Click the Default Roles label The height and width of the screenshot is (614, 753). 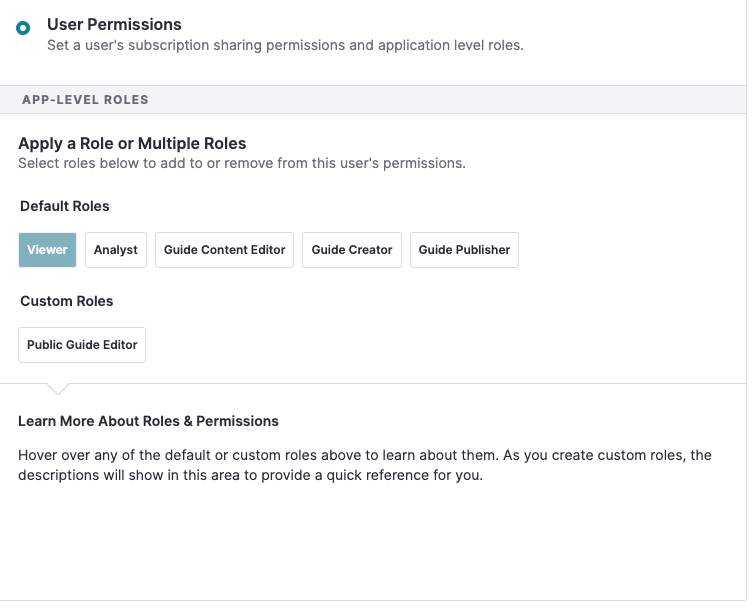pos(65,206)
